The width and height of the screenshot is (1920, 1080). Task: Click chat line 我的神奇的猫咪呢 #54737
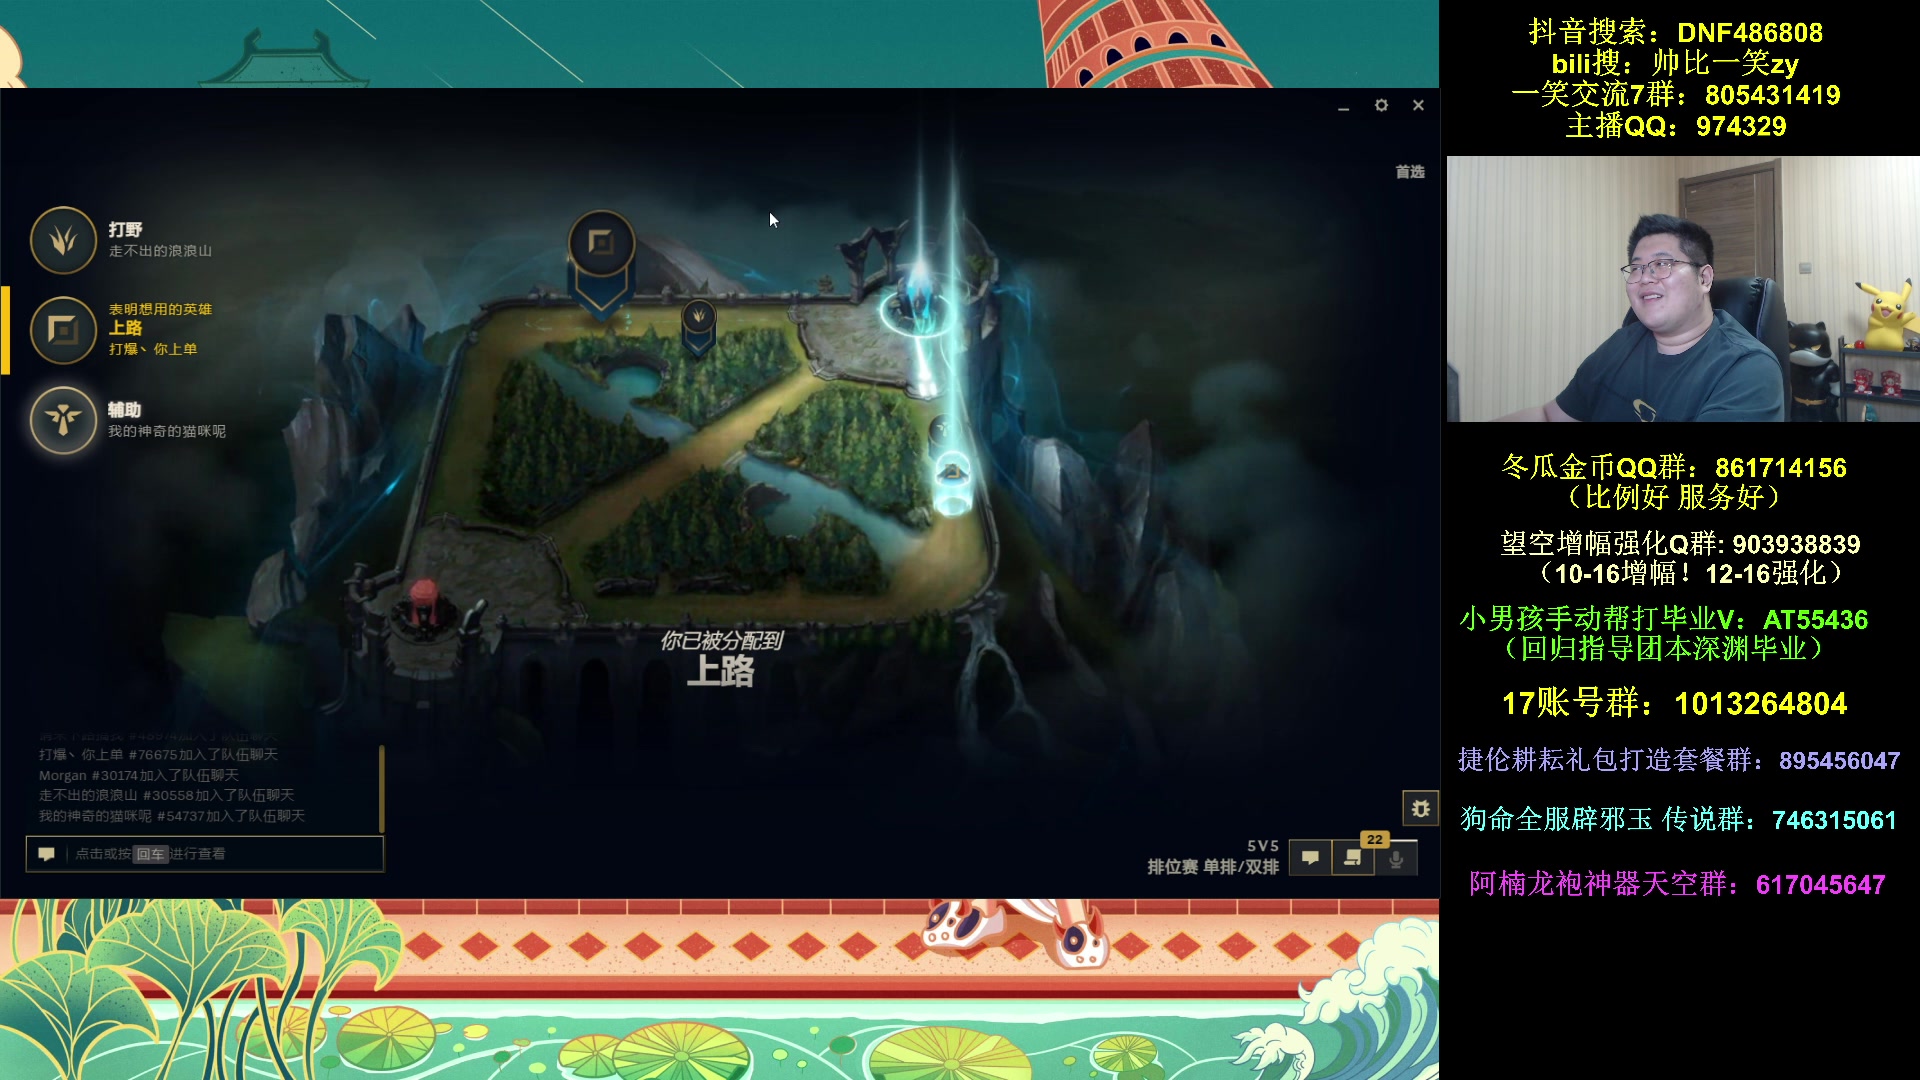pyautogui.click(x=172, y=816)
